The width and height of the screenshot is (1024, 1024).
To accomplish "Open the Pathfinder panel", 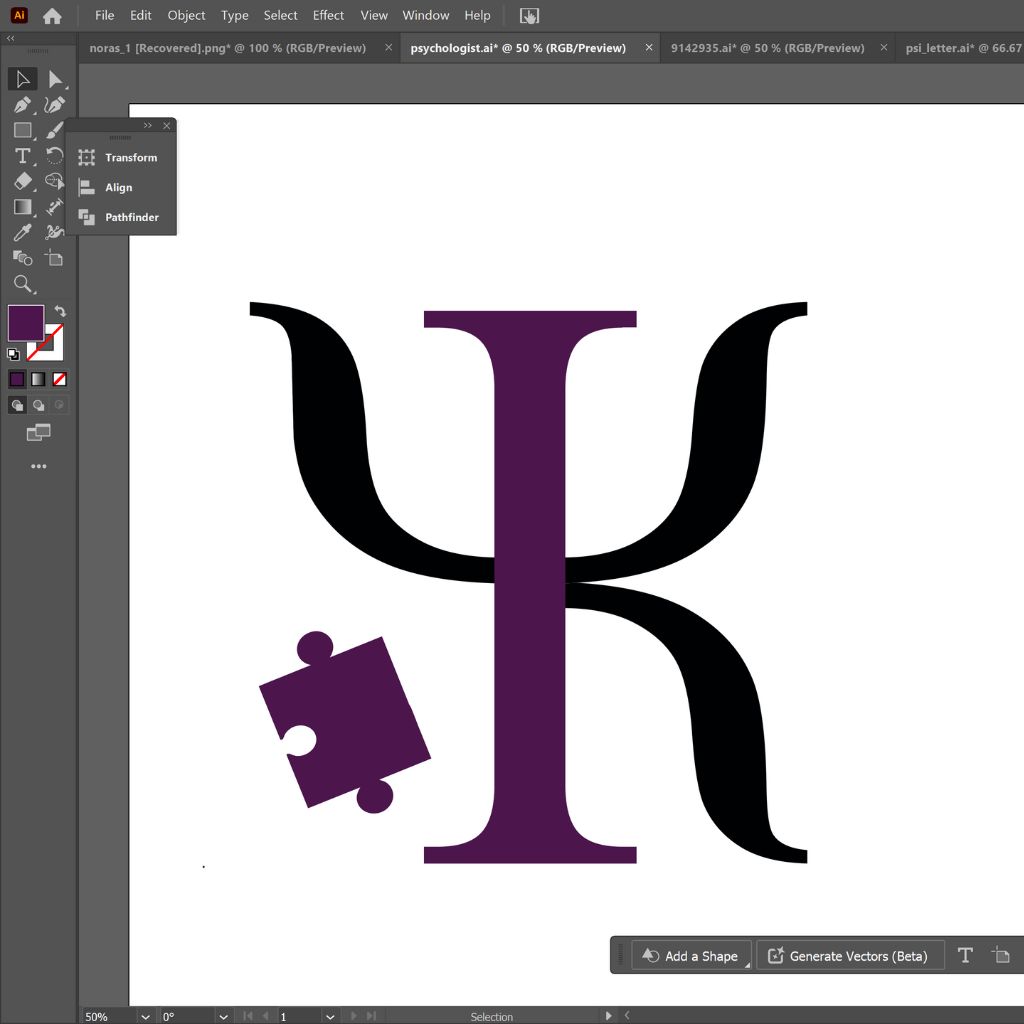I will click(x=131, y=217).
